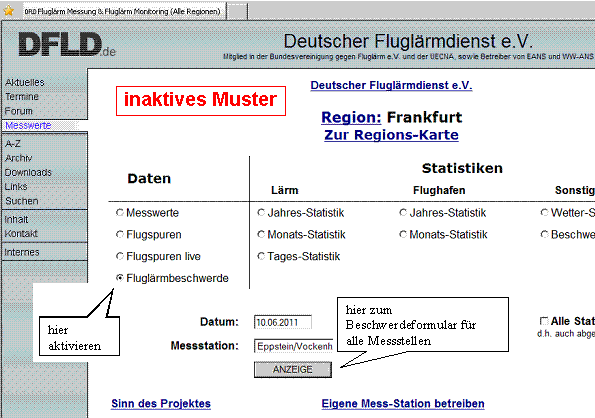
Task: Click the Frankfurt region name
Action: pyautogui.click(x=424, y=118)
